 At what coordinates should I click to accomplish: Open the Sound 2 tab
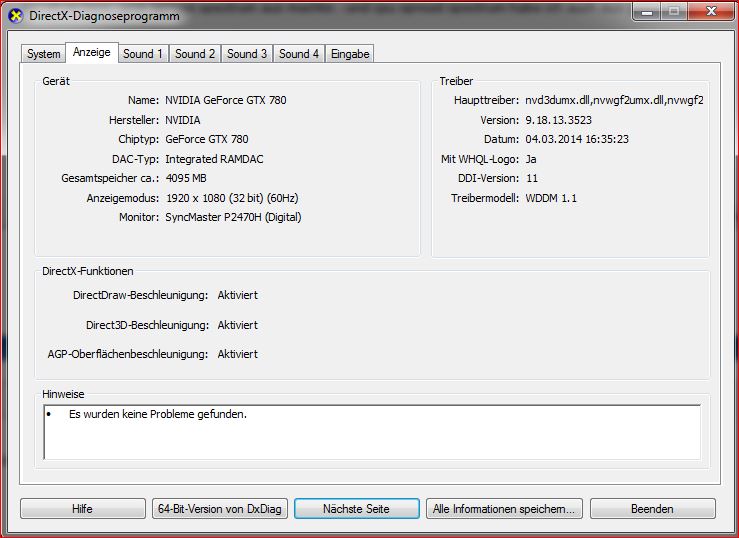(195, 54)
